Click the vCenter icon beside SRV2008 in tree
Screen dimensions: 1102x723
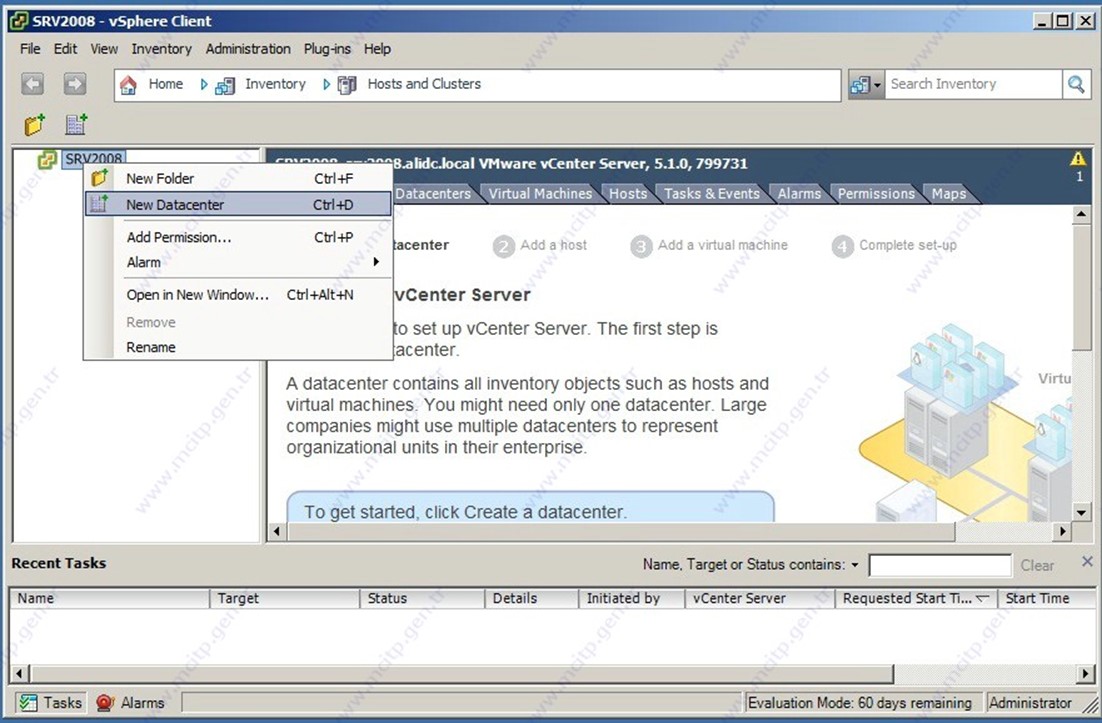[47, 159]
